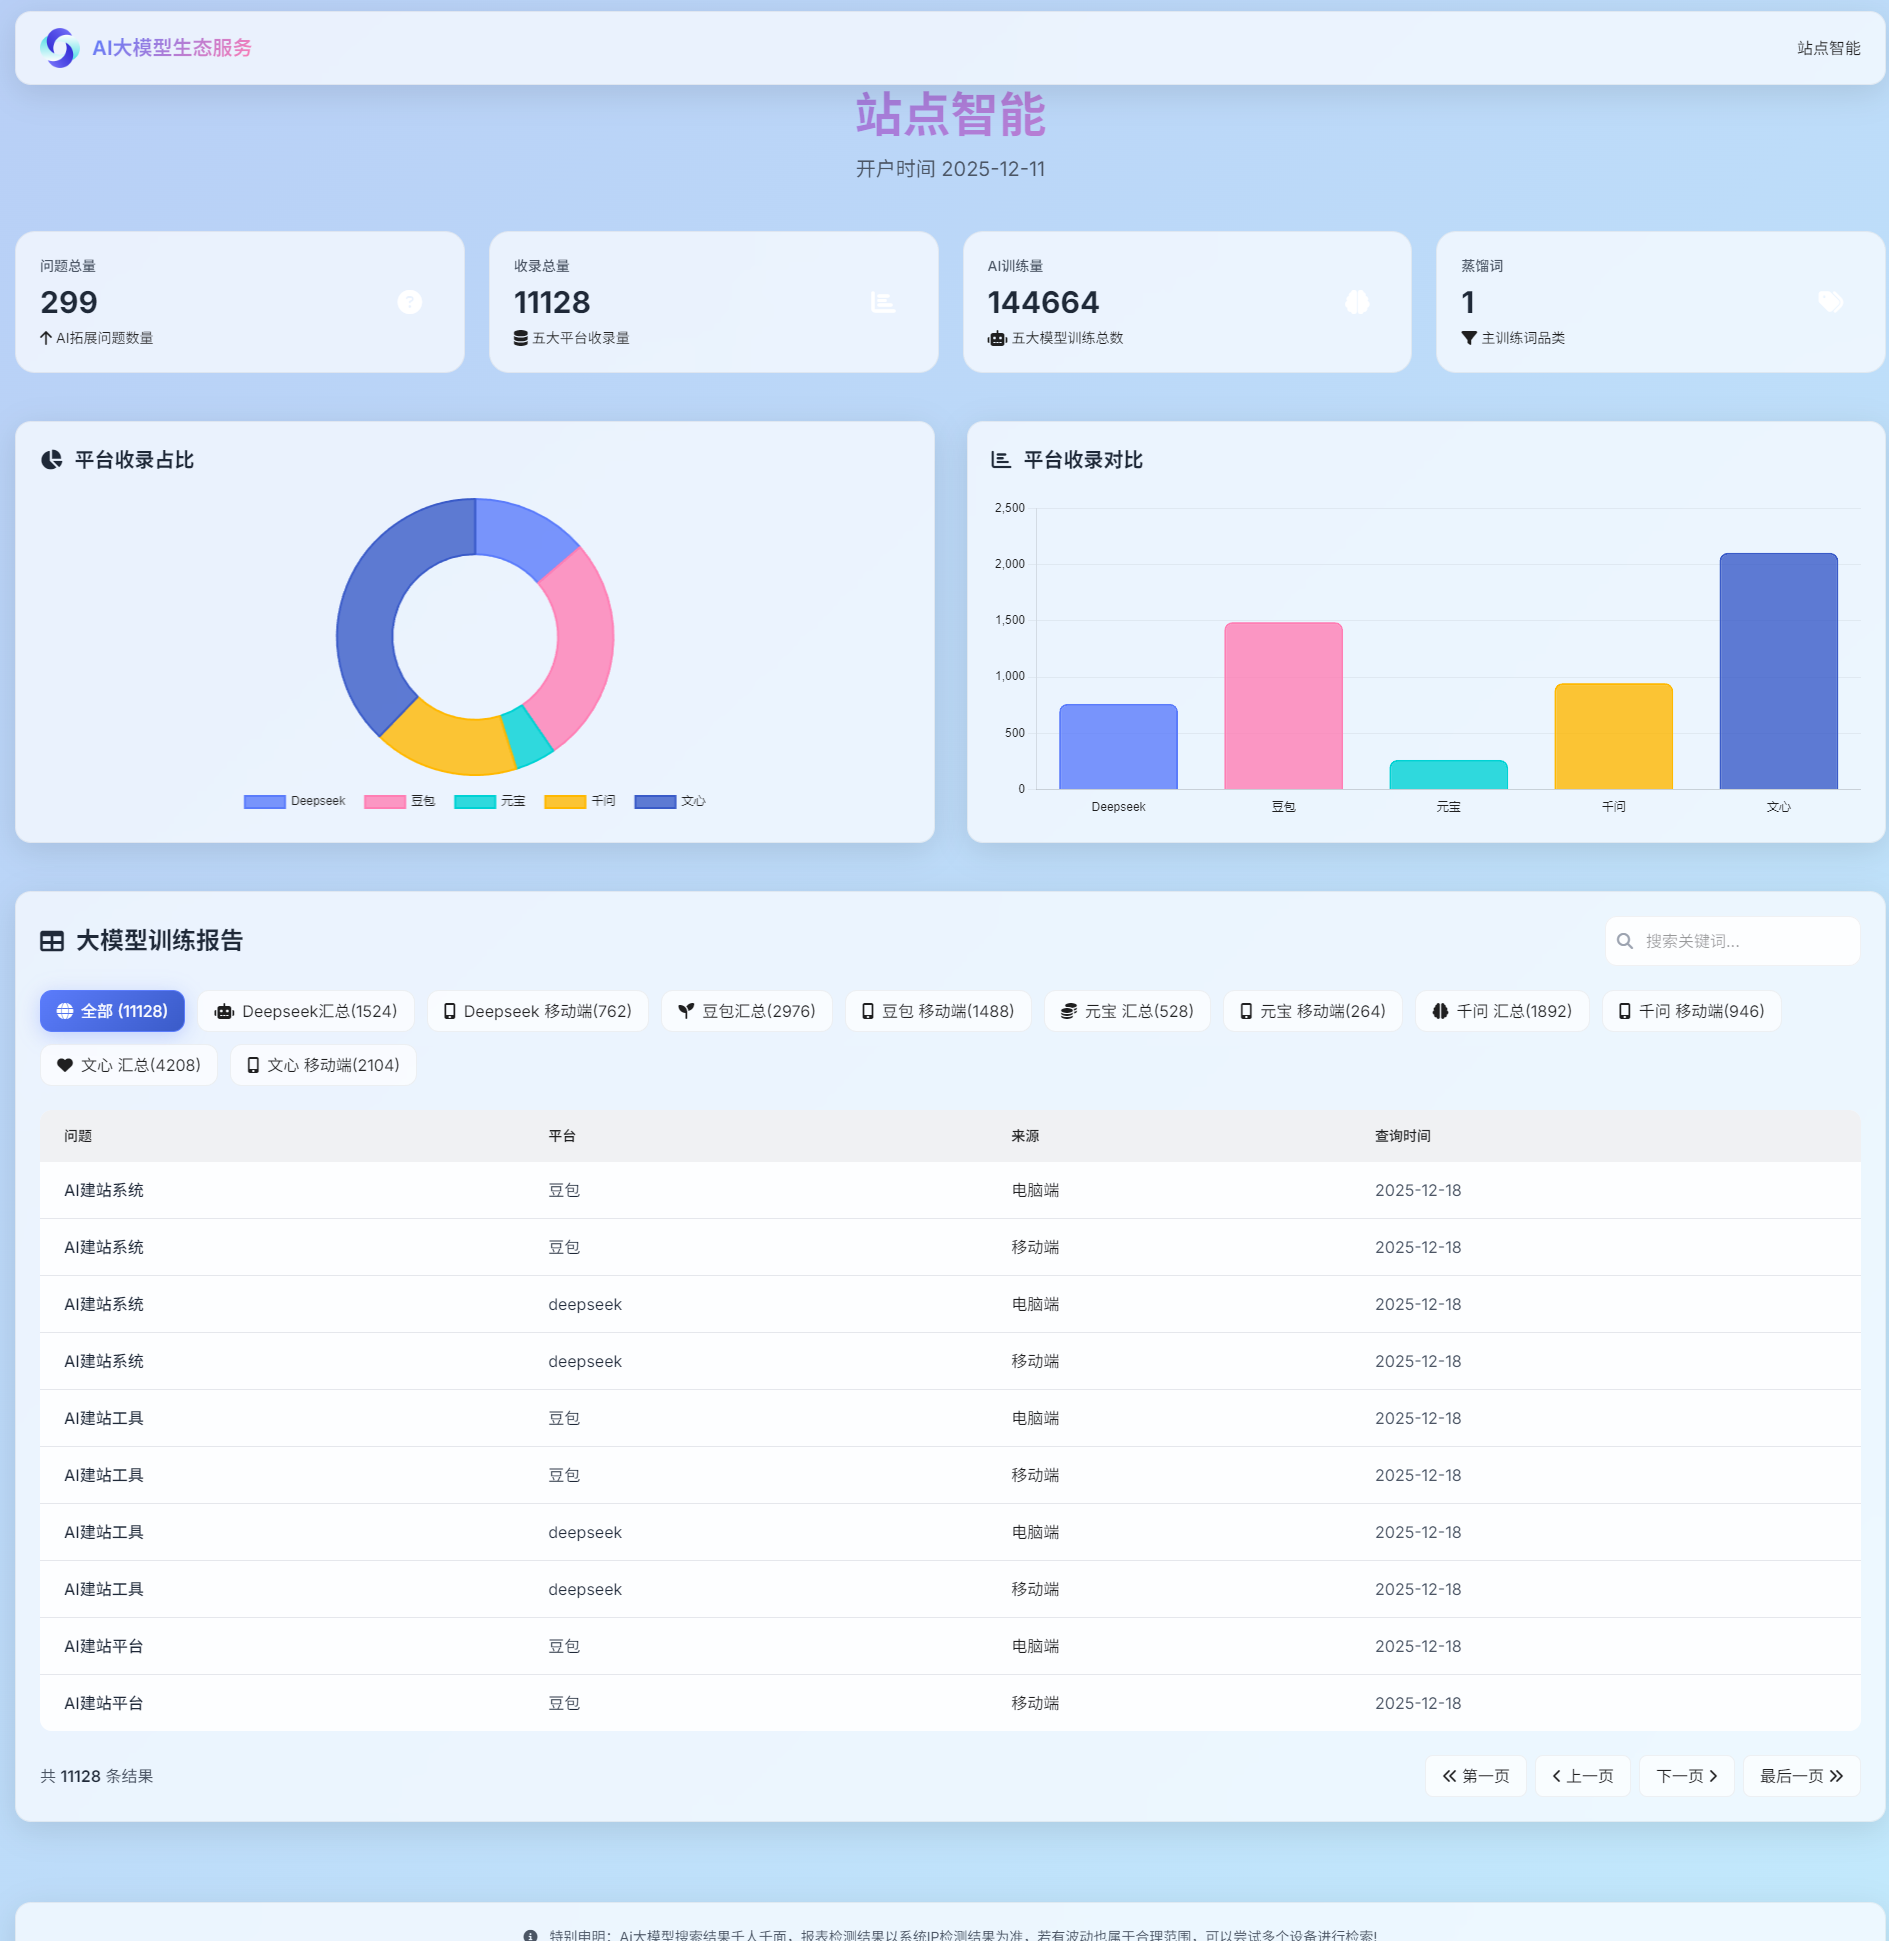Select the 文心 汇总(4208) filter tab
This screenshot has height=1941, width=1889.
129,1065
